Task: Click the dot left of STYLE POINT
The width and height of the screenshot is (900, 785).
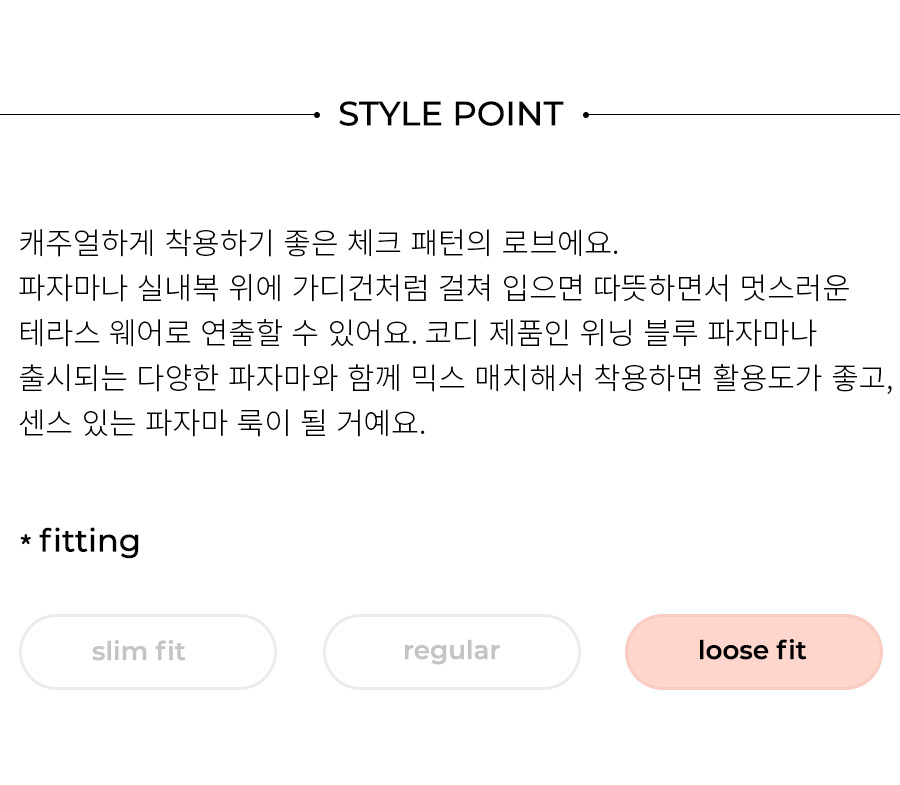Action: (317, 115)
